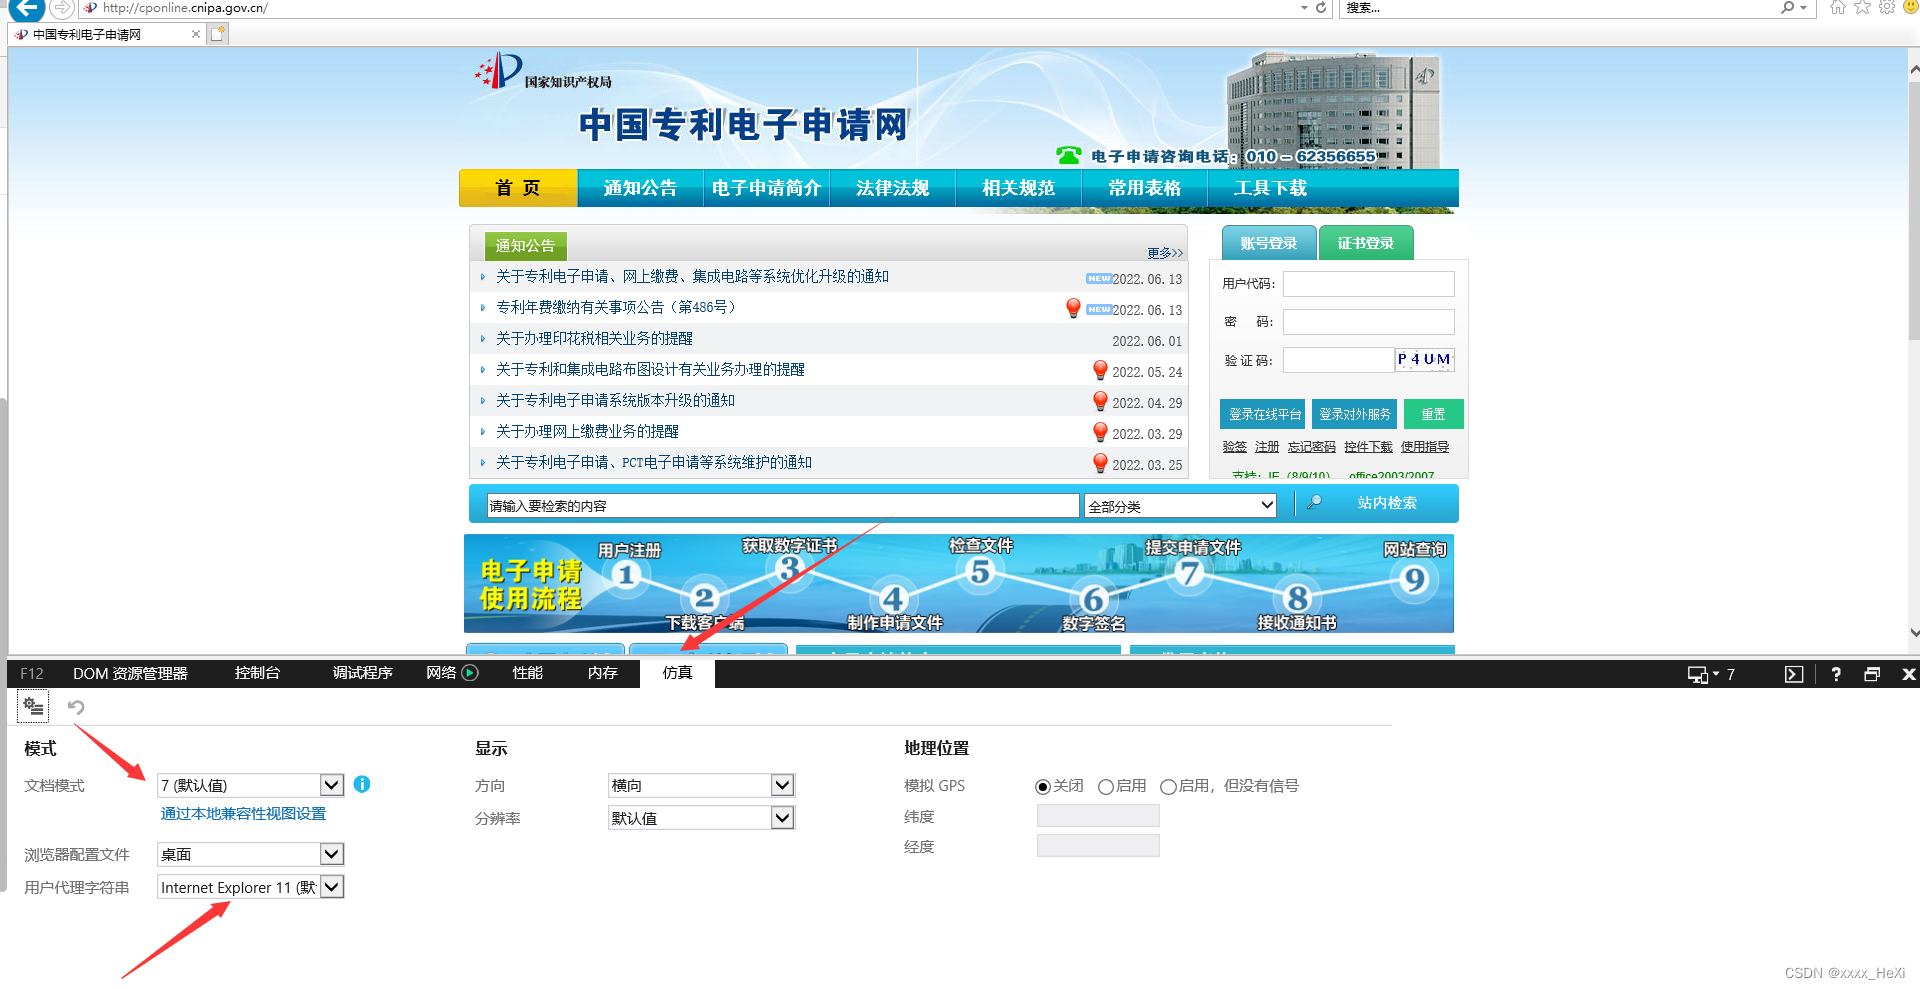Click the browser address bar URL
The height and width of the screenshot is (989, 1920).
tap(185, 8)
